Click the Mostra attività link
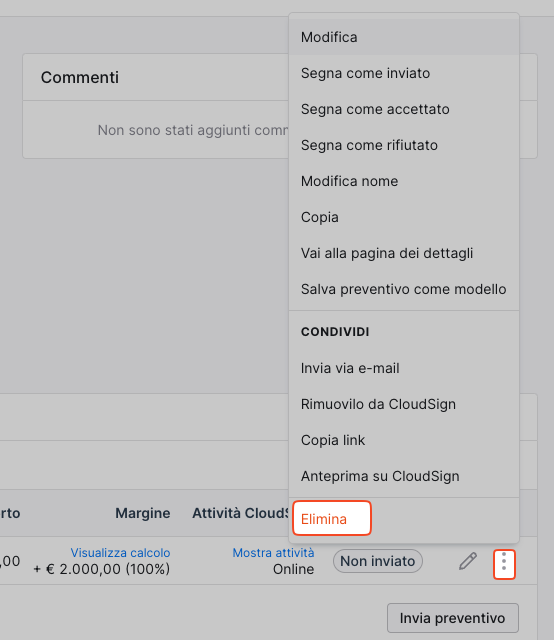Viewport: 554px width, 640px height. [x=273, y=553]
